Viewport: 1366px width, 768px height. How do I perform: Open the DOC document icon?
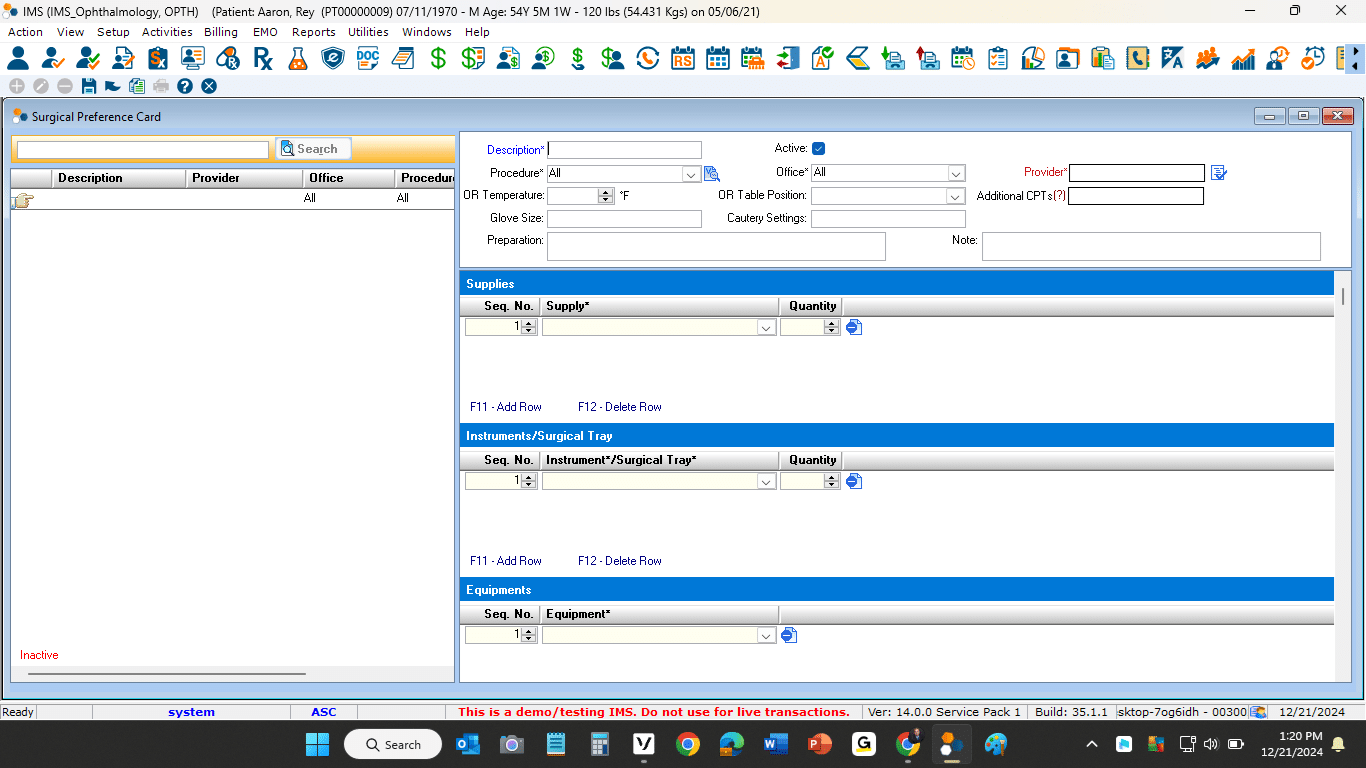[x=368, y=58]
